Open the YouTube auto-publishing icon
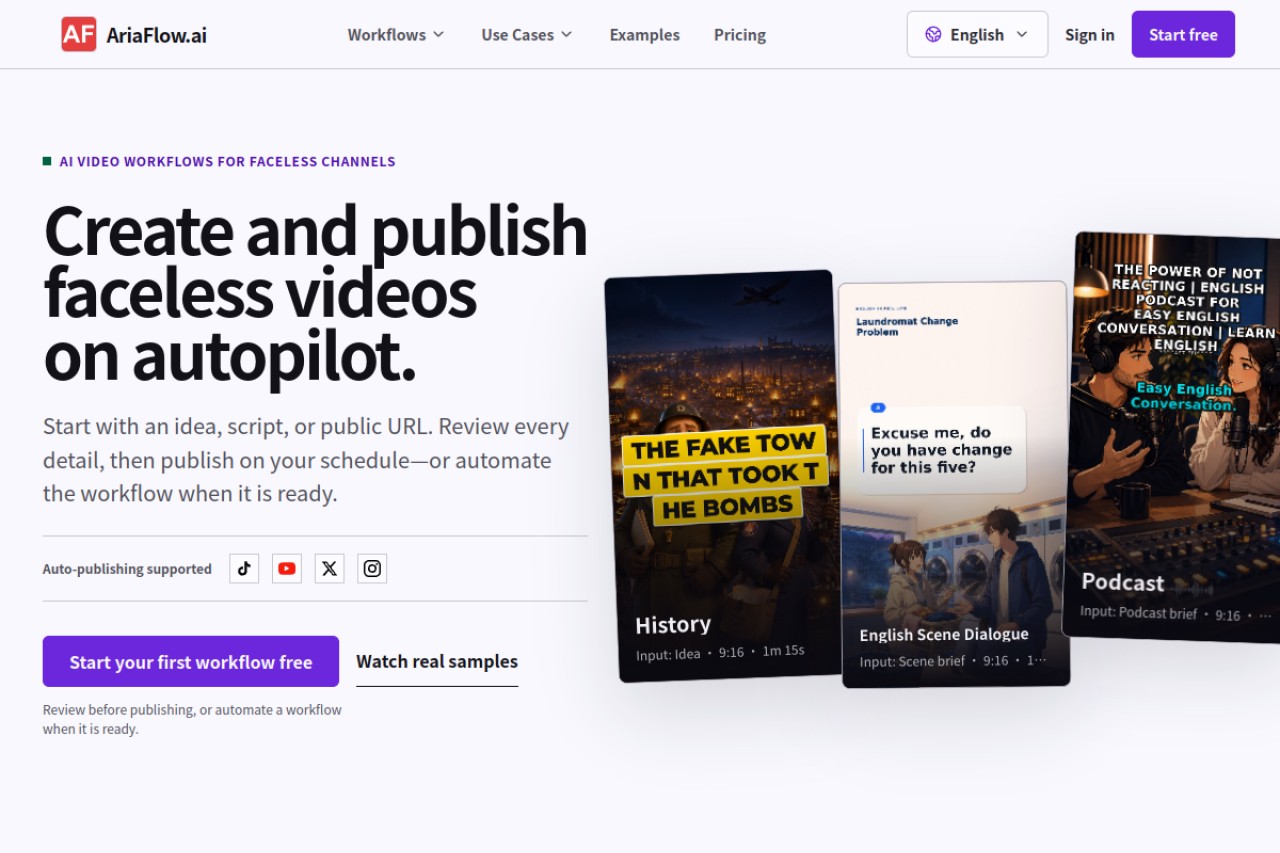 (287, 569)
